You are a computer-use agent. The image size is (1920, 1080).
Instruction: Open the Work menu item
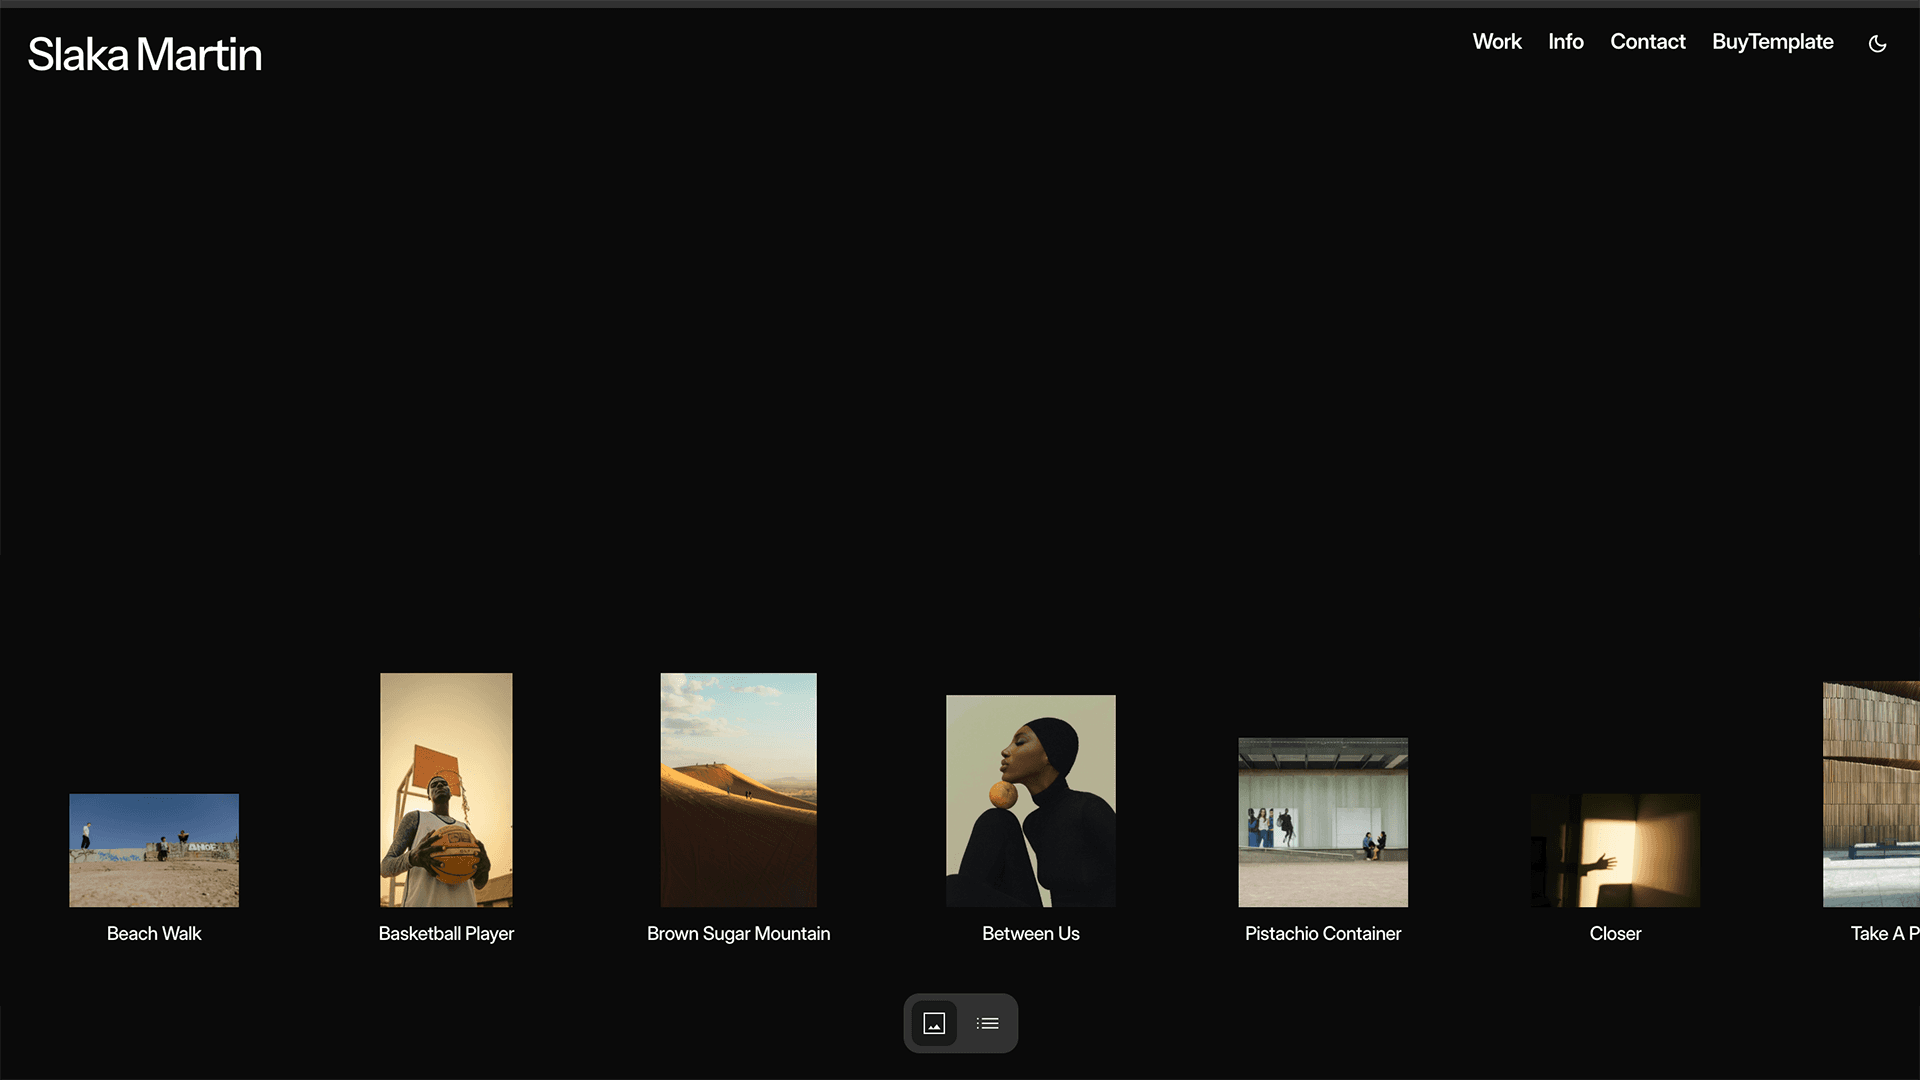coord(1496,42)
